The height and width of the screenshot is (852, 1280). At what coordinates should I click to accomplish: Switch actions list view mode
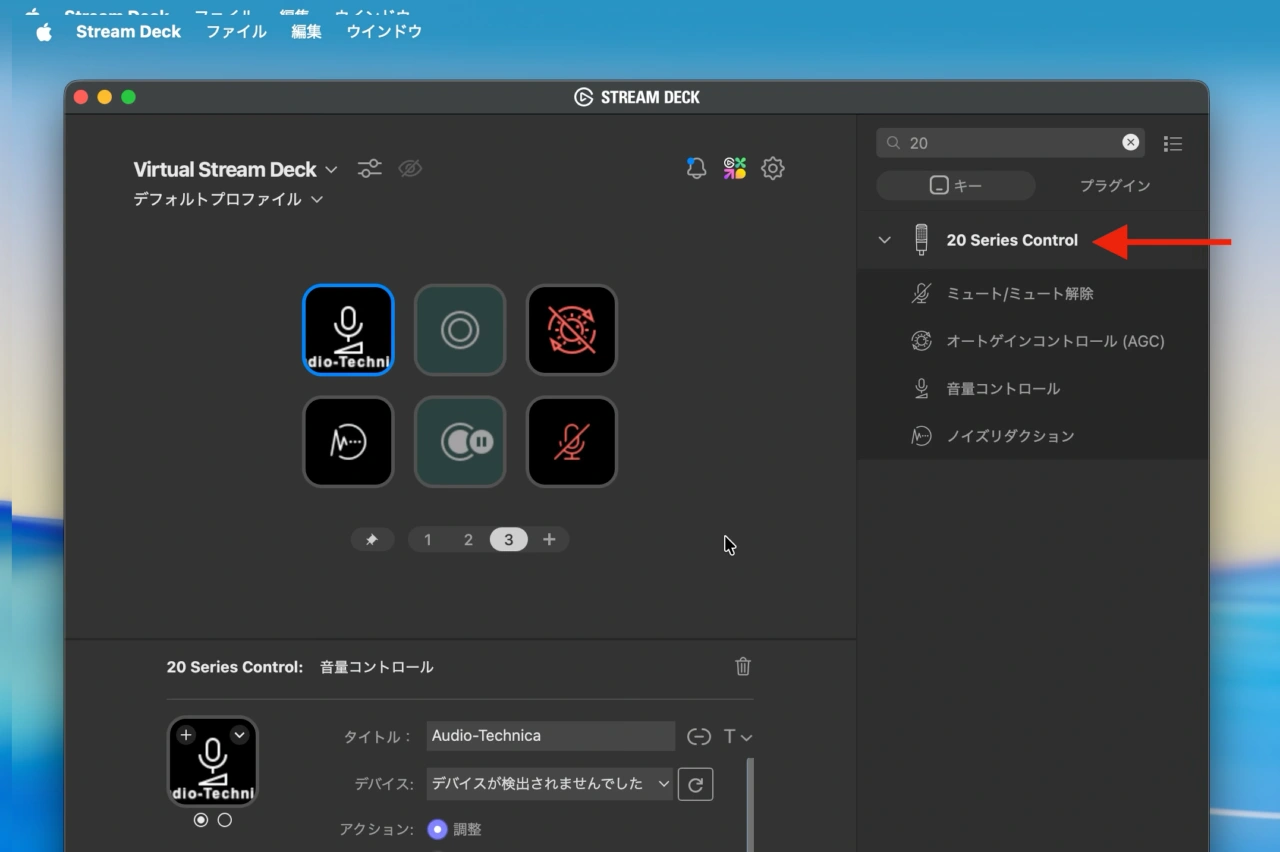(1173, 144)
